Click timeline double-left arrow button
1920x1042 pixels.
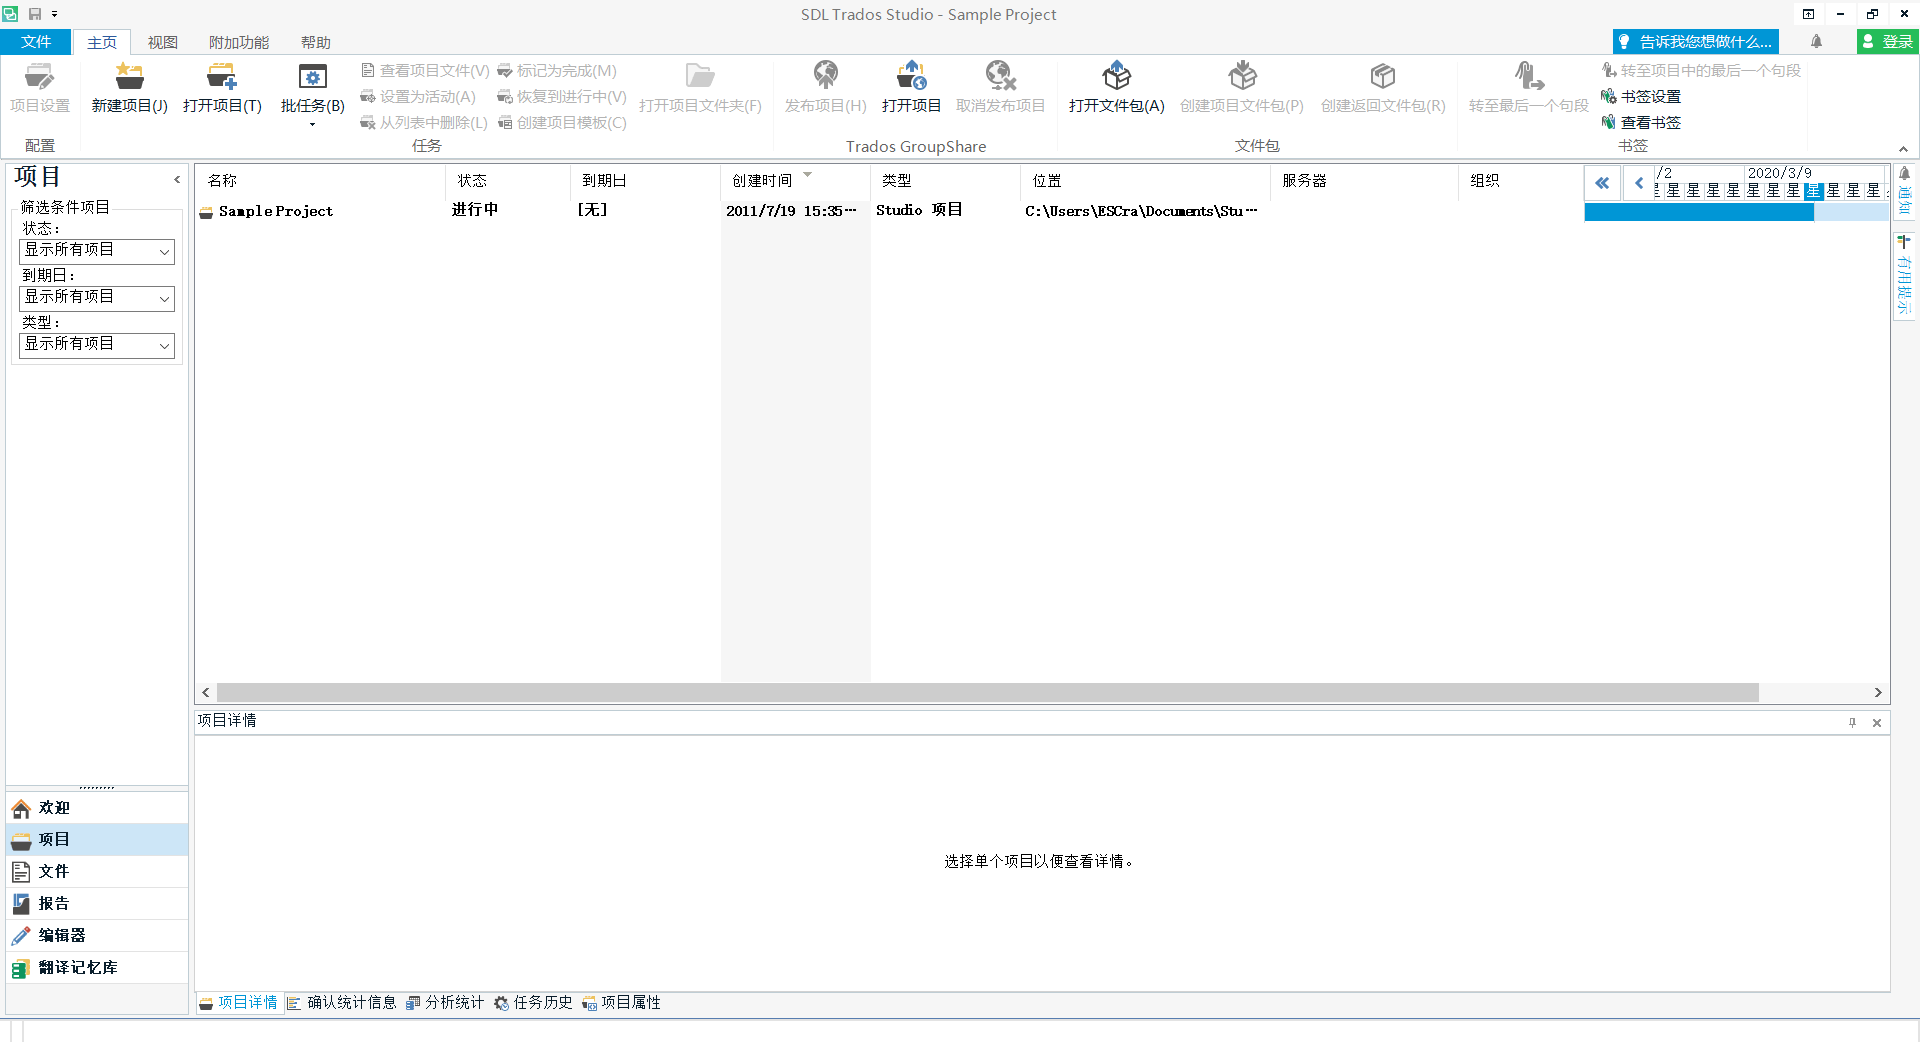coord(1602,183)
